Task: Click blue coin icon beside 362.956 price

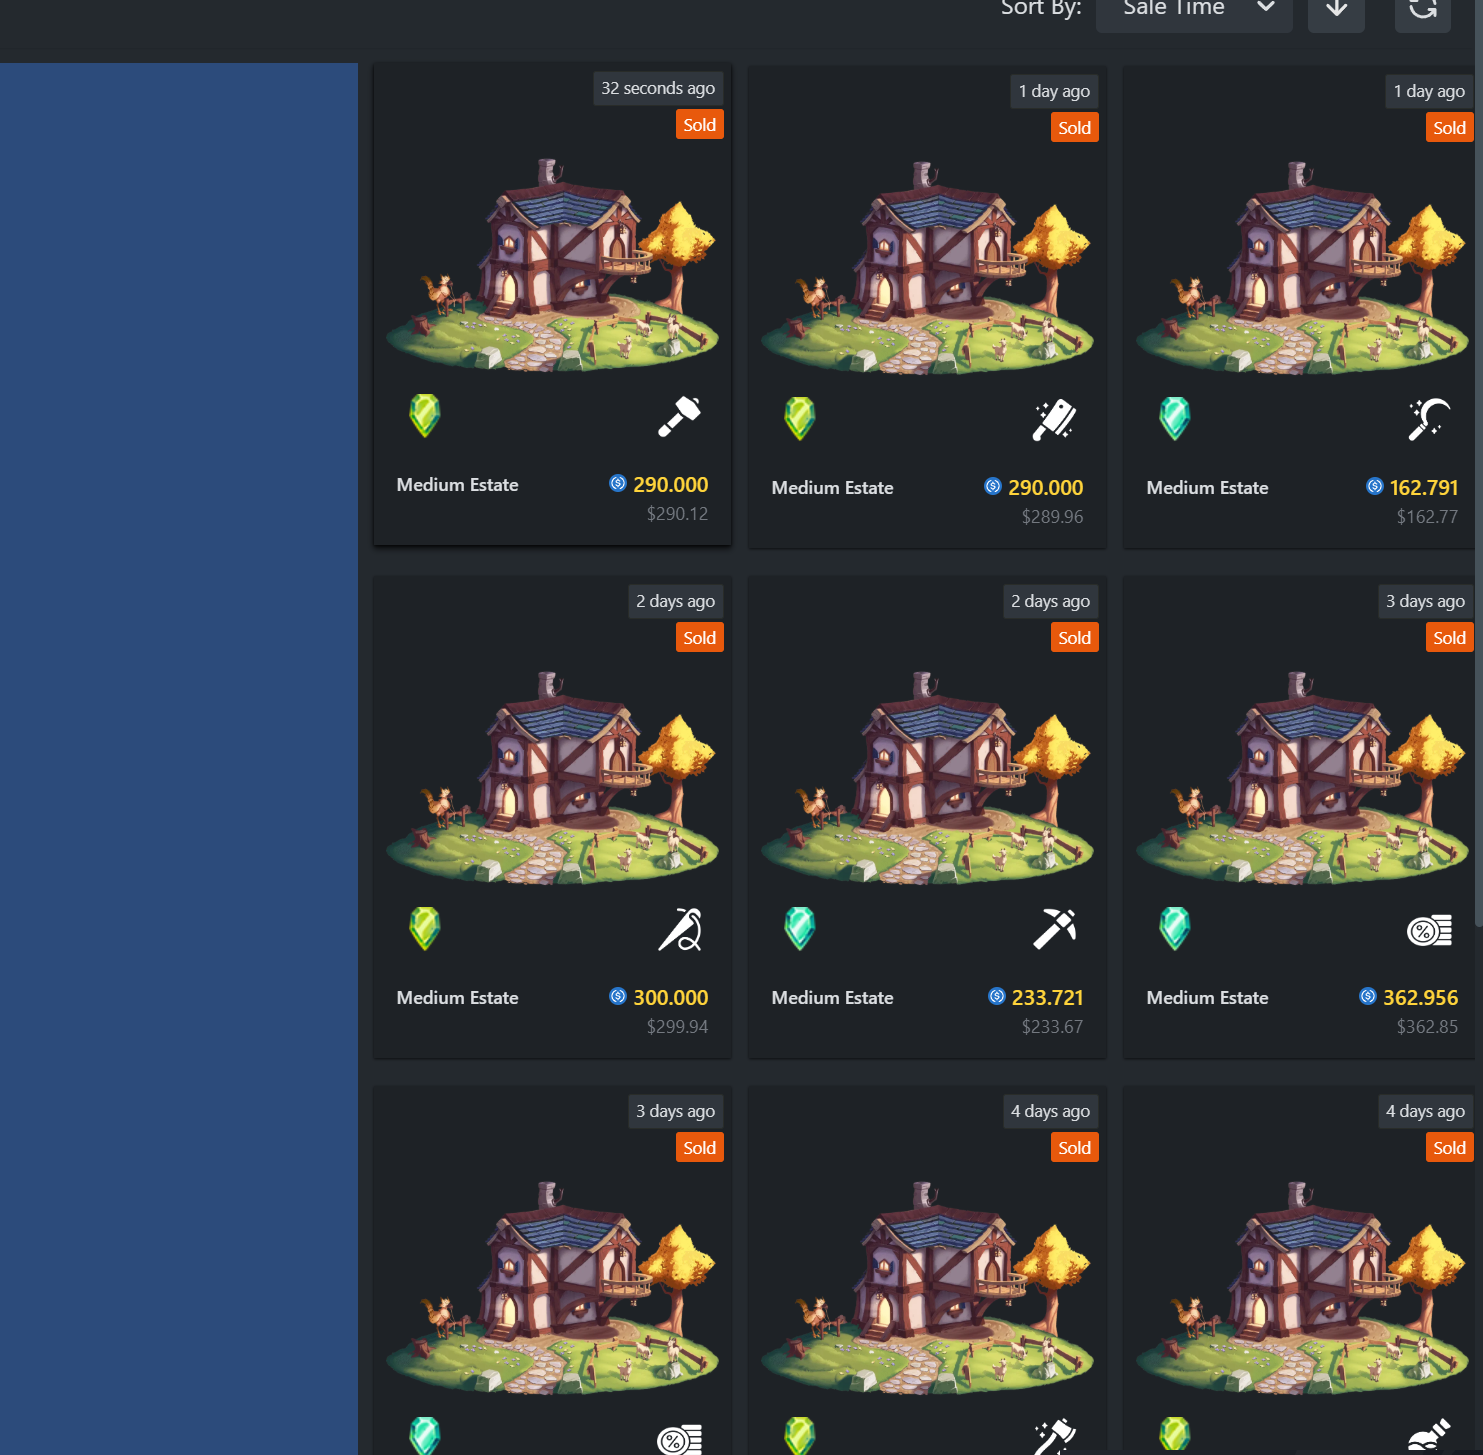Action: (x=1368, y=996)
